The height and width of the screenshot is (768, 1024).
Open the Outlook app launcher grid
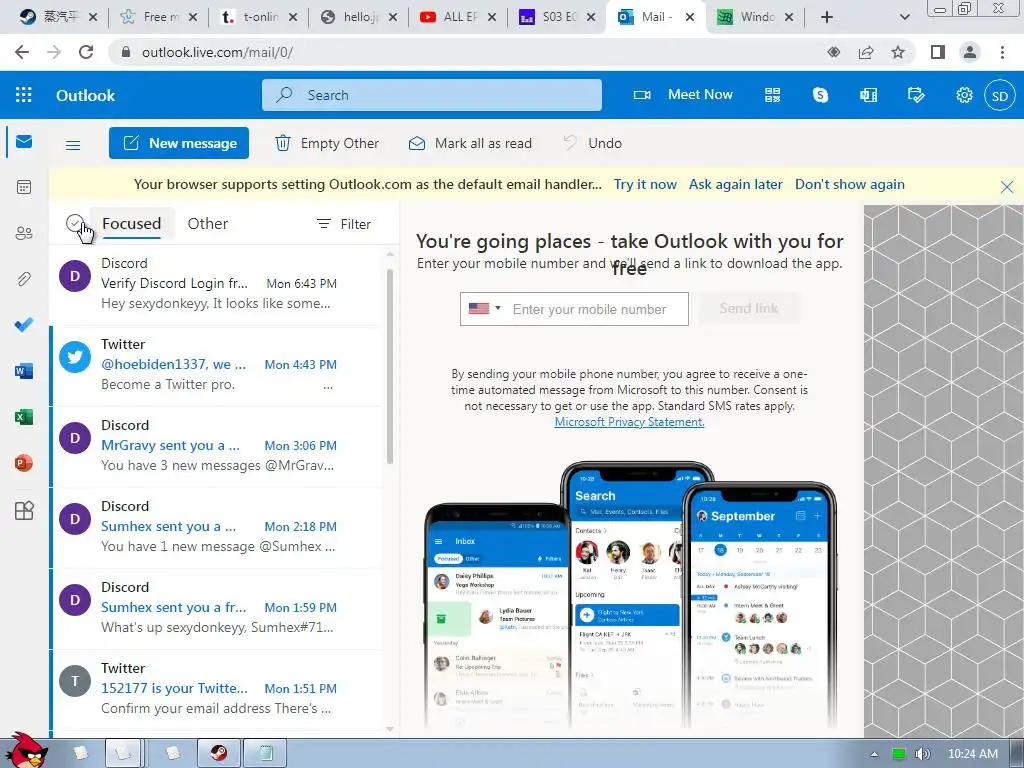(x=24, y=95)
